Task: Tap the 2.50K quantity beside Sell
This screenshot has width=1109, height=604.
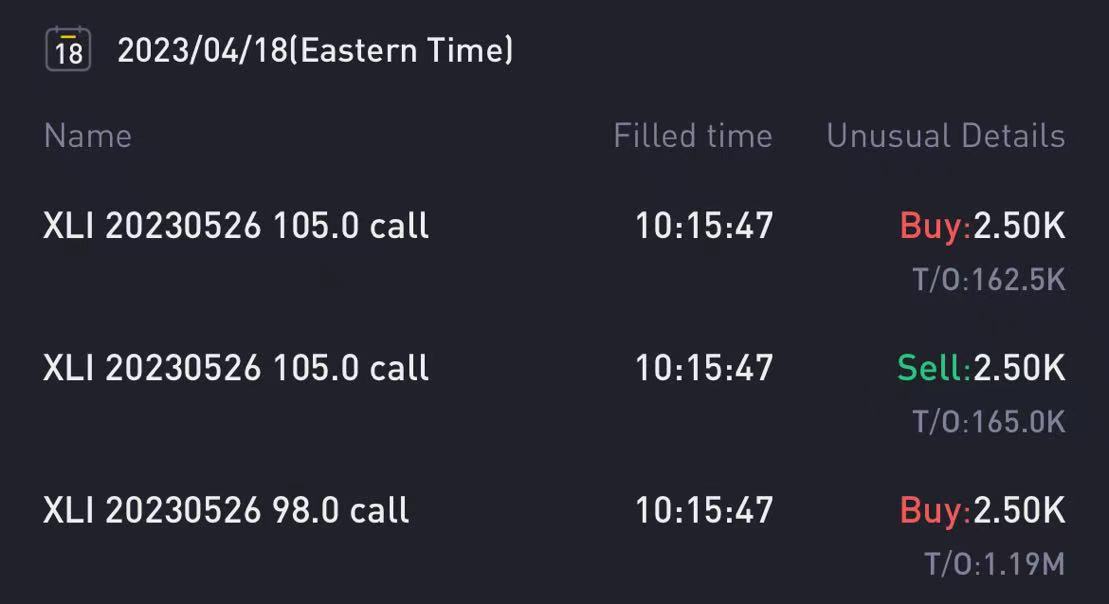Action: click(1019, 368)
